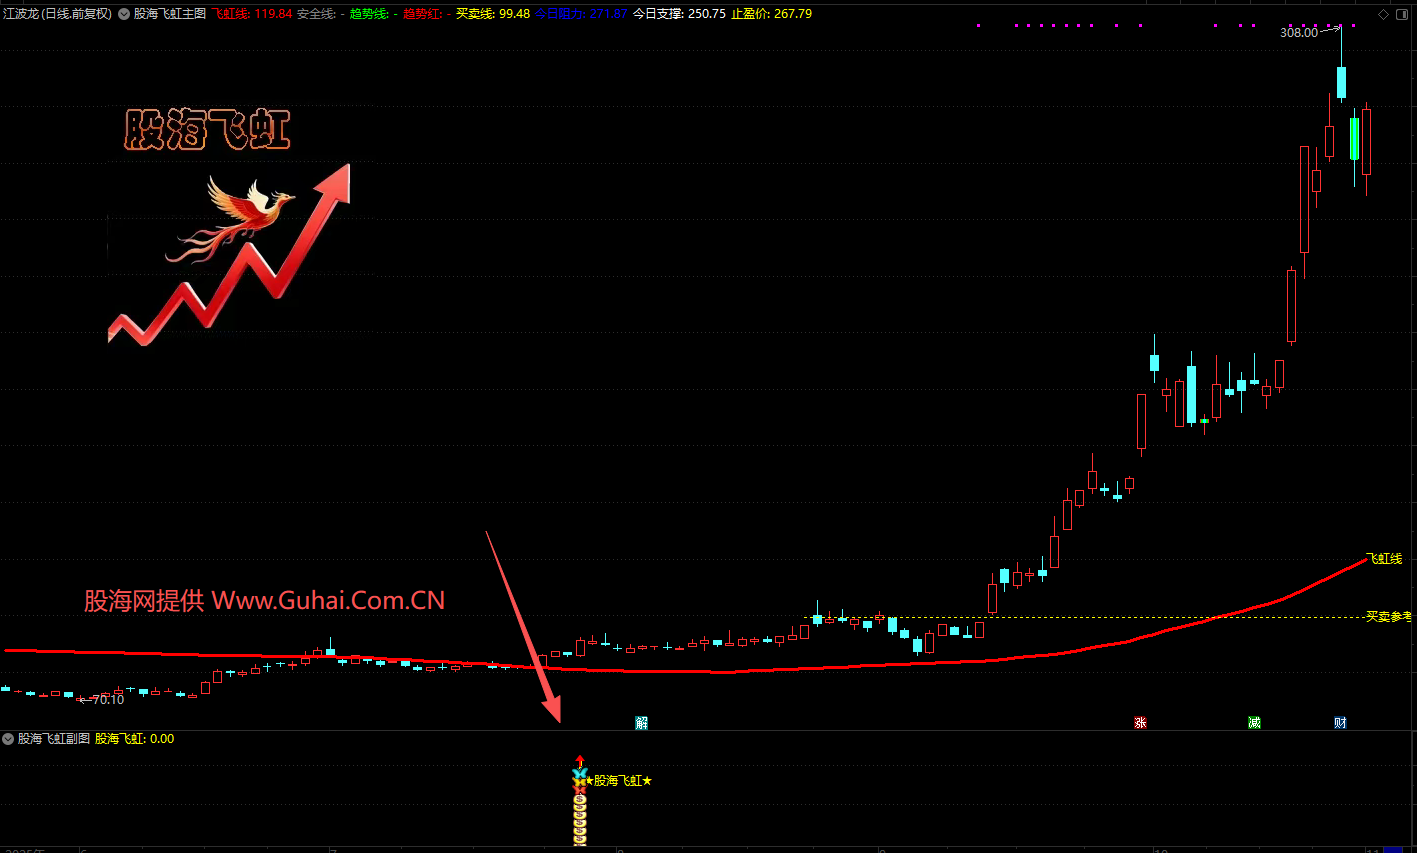The height and width of the screenshot is (853, 1417).
Task: Click the red up-arrow above the signal stack
Action: tap(580, 761)
